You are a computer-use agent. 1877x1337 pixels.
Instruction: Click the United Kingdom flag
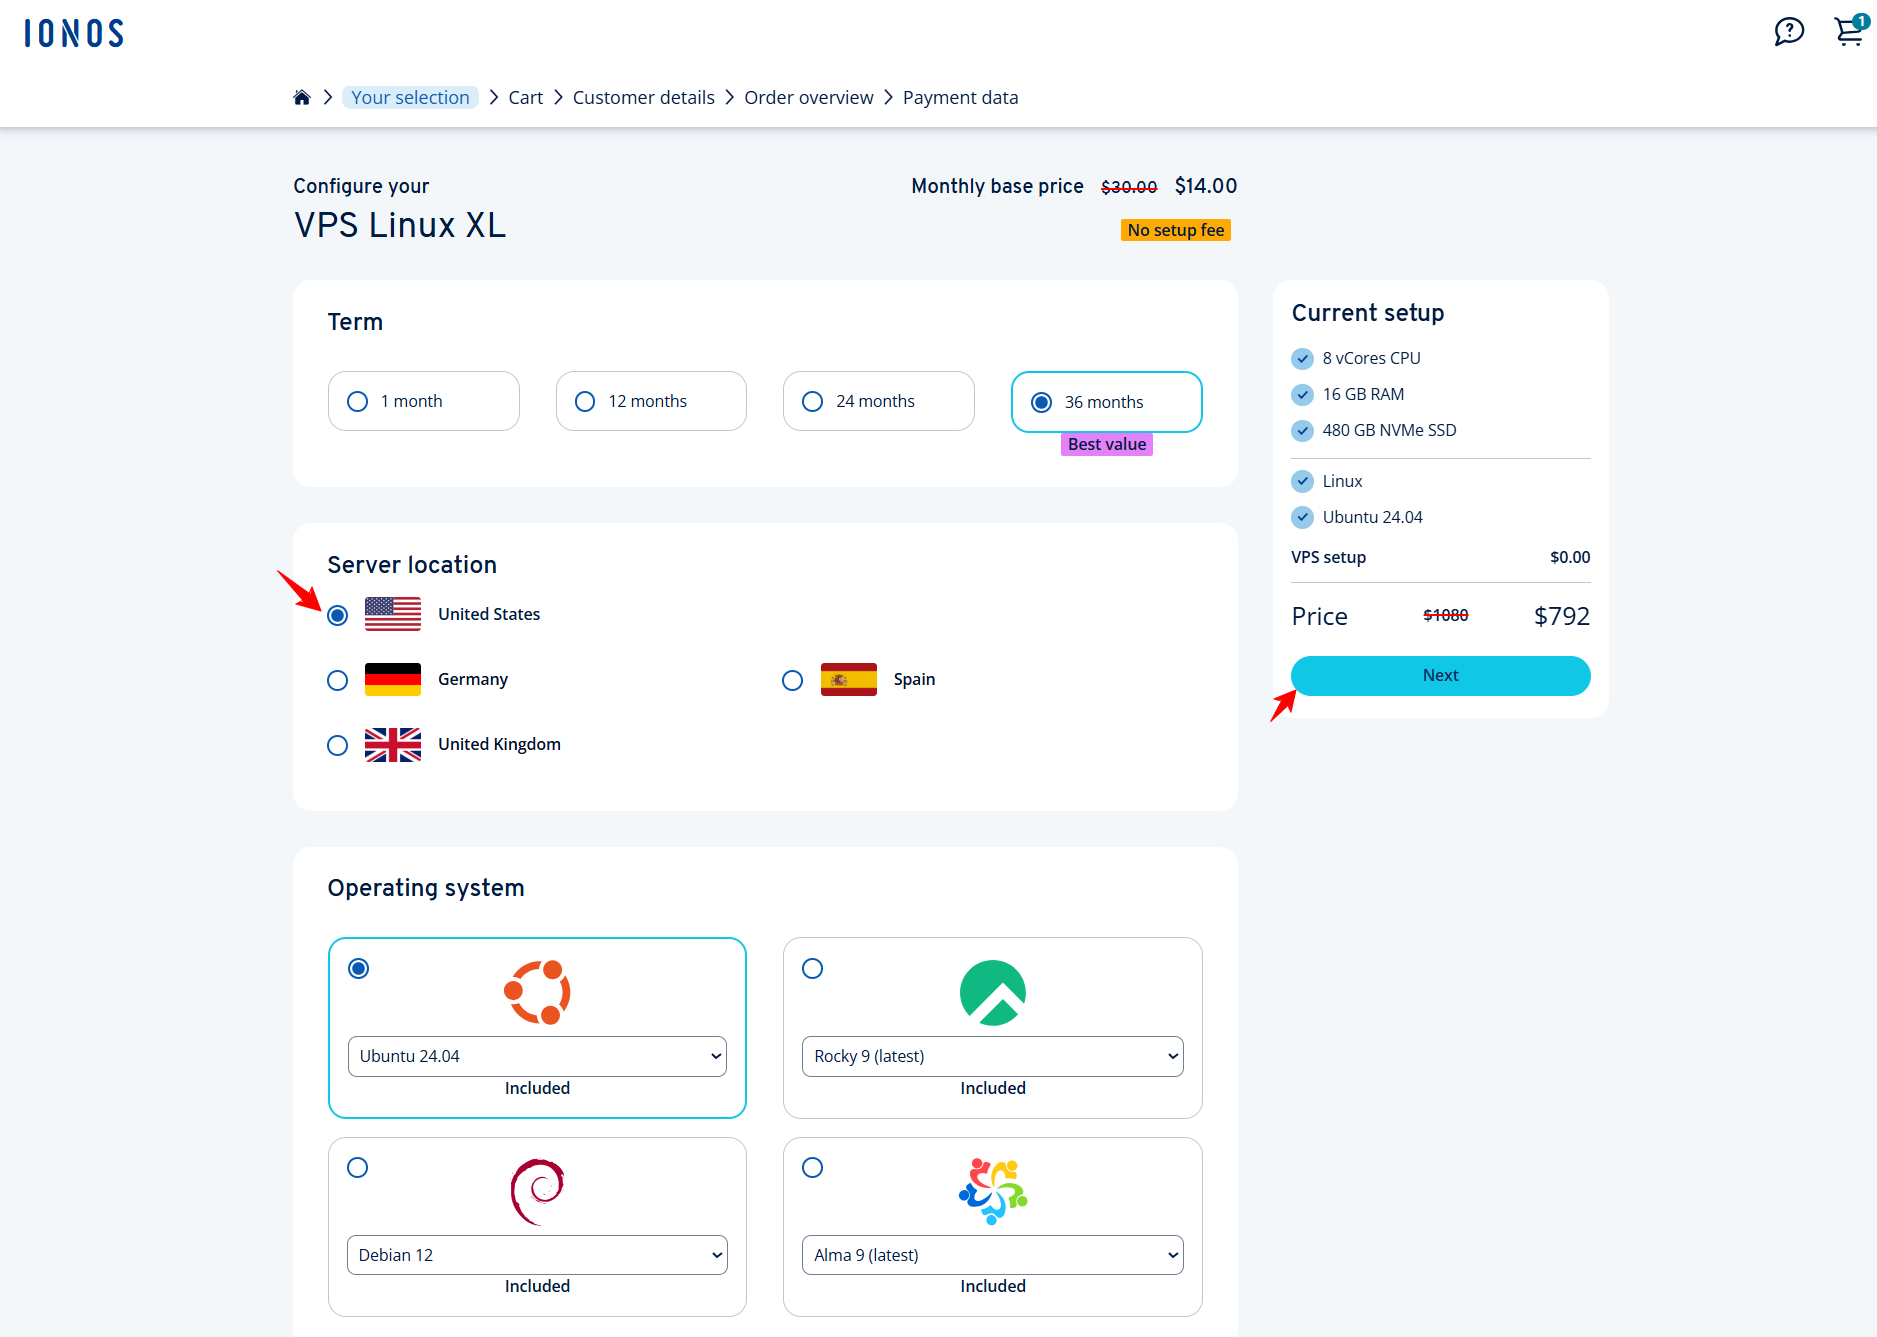pyautogui.click(x=393, y=744)
